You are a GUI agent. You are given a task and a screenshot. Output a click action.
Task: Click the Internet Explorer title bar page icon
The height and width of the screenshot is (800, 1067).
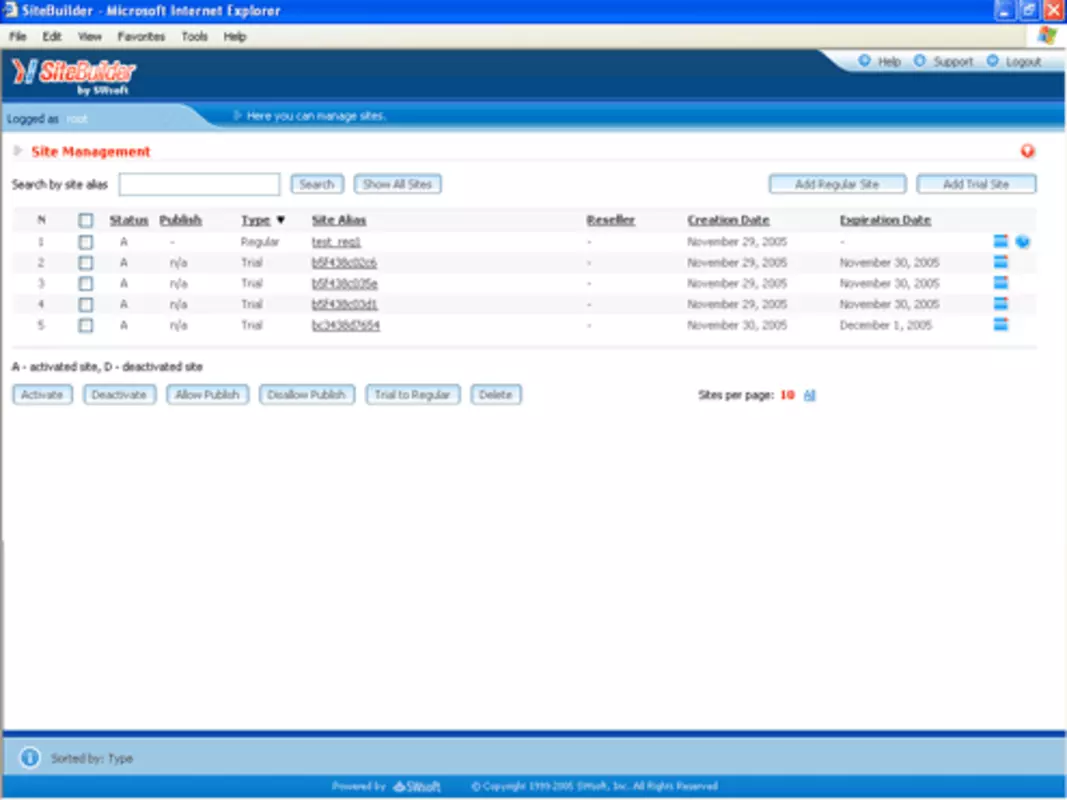[10, 10]
